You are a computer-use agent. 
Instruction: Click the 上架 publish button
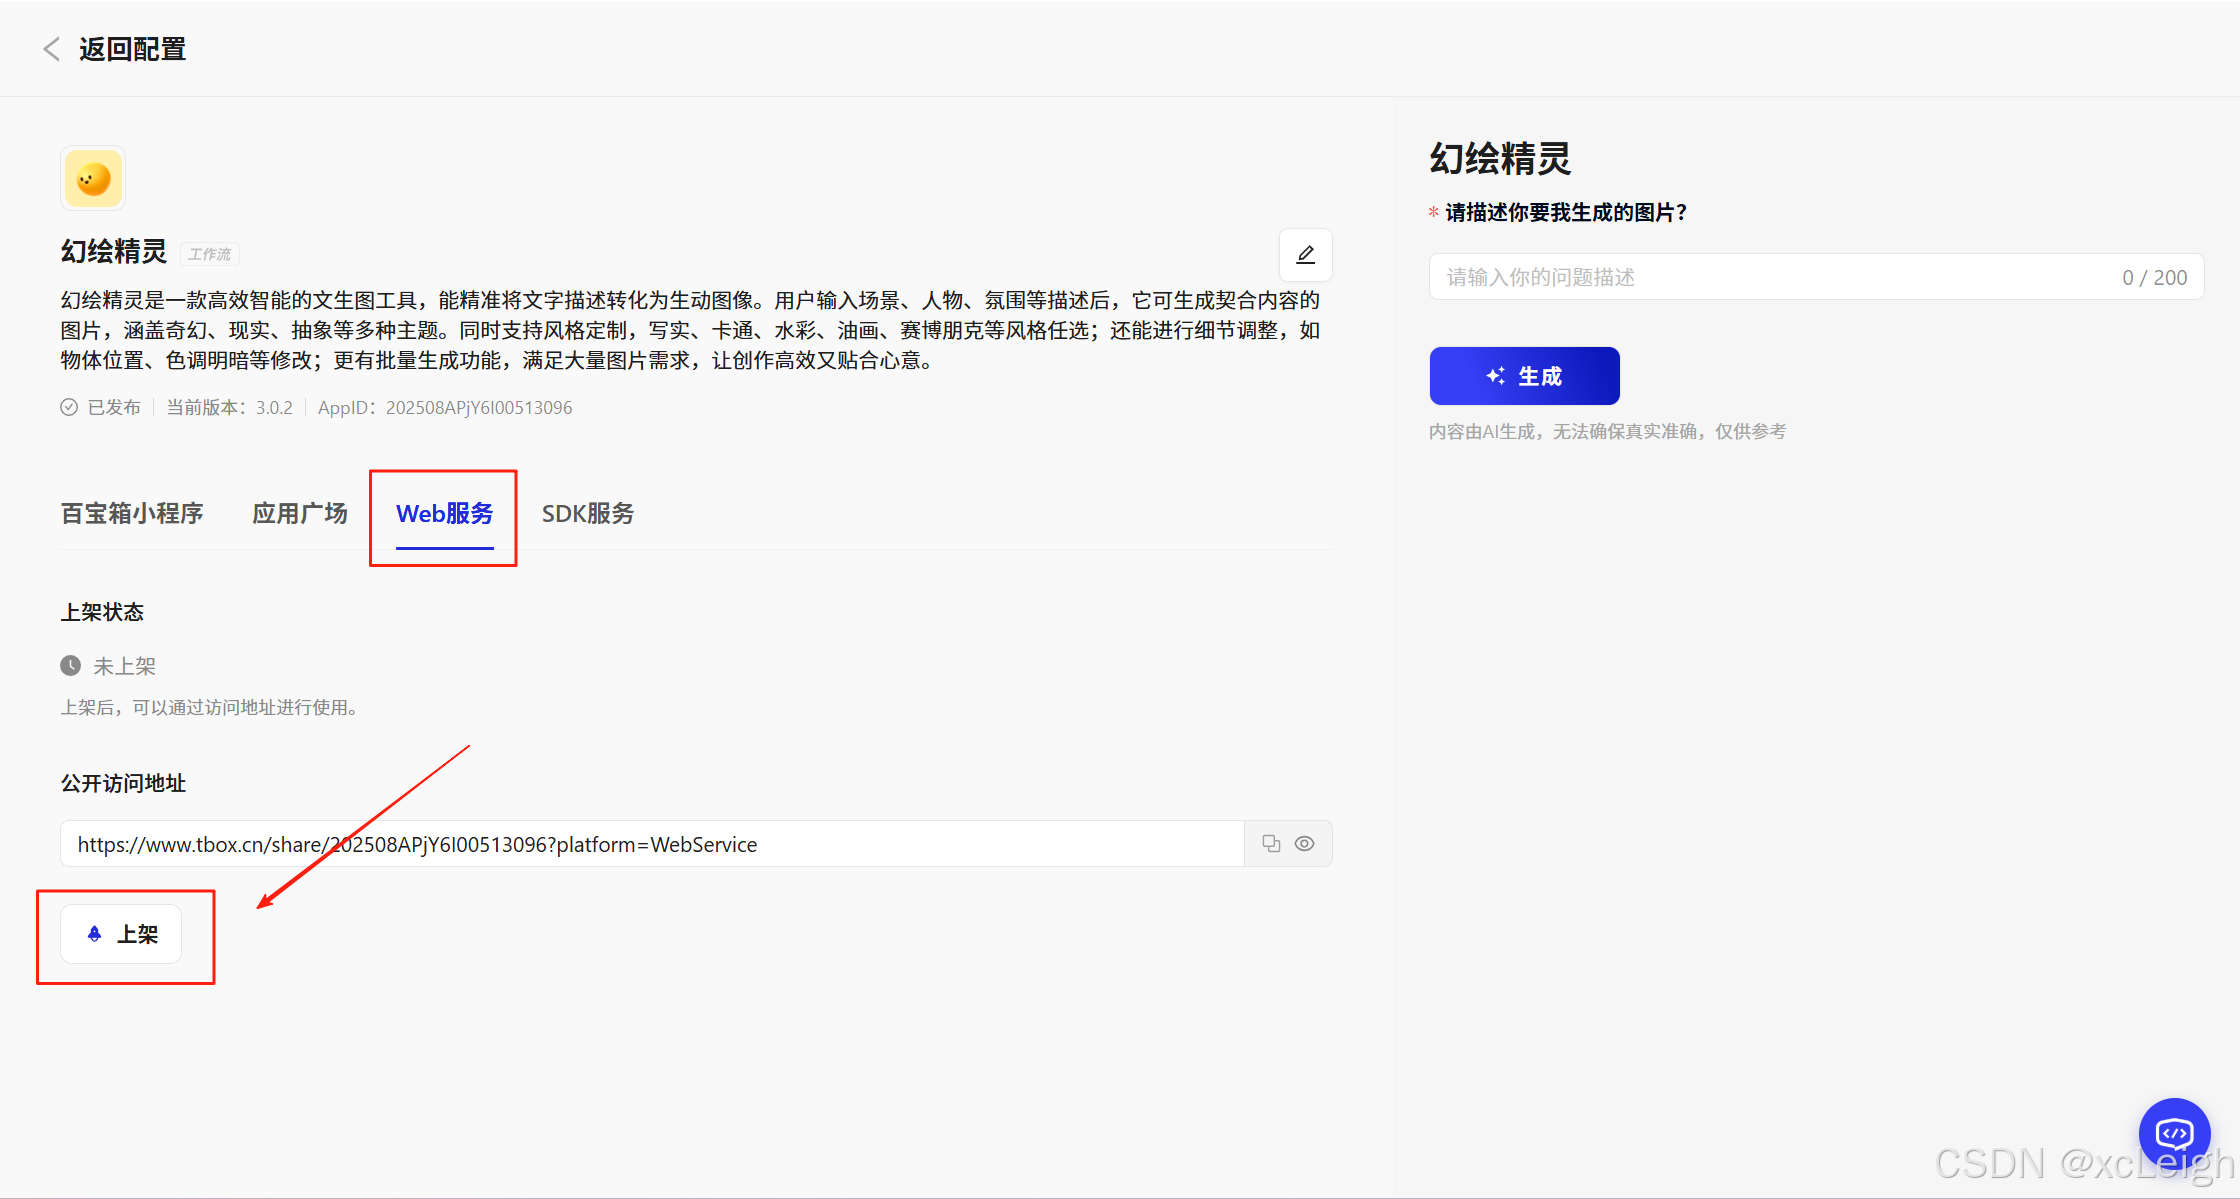(121, 934)
